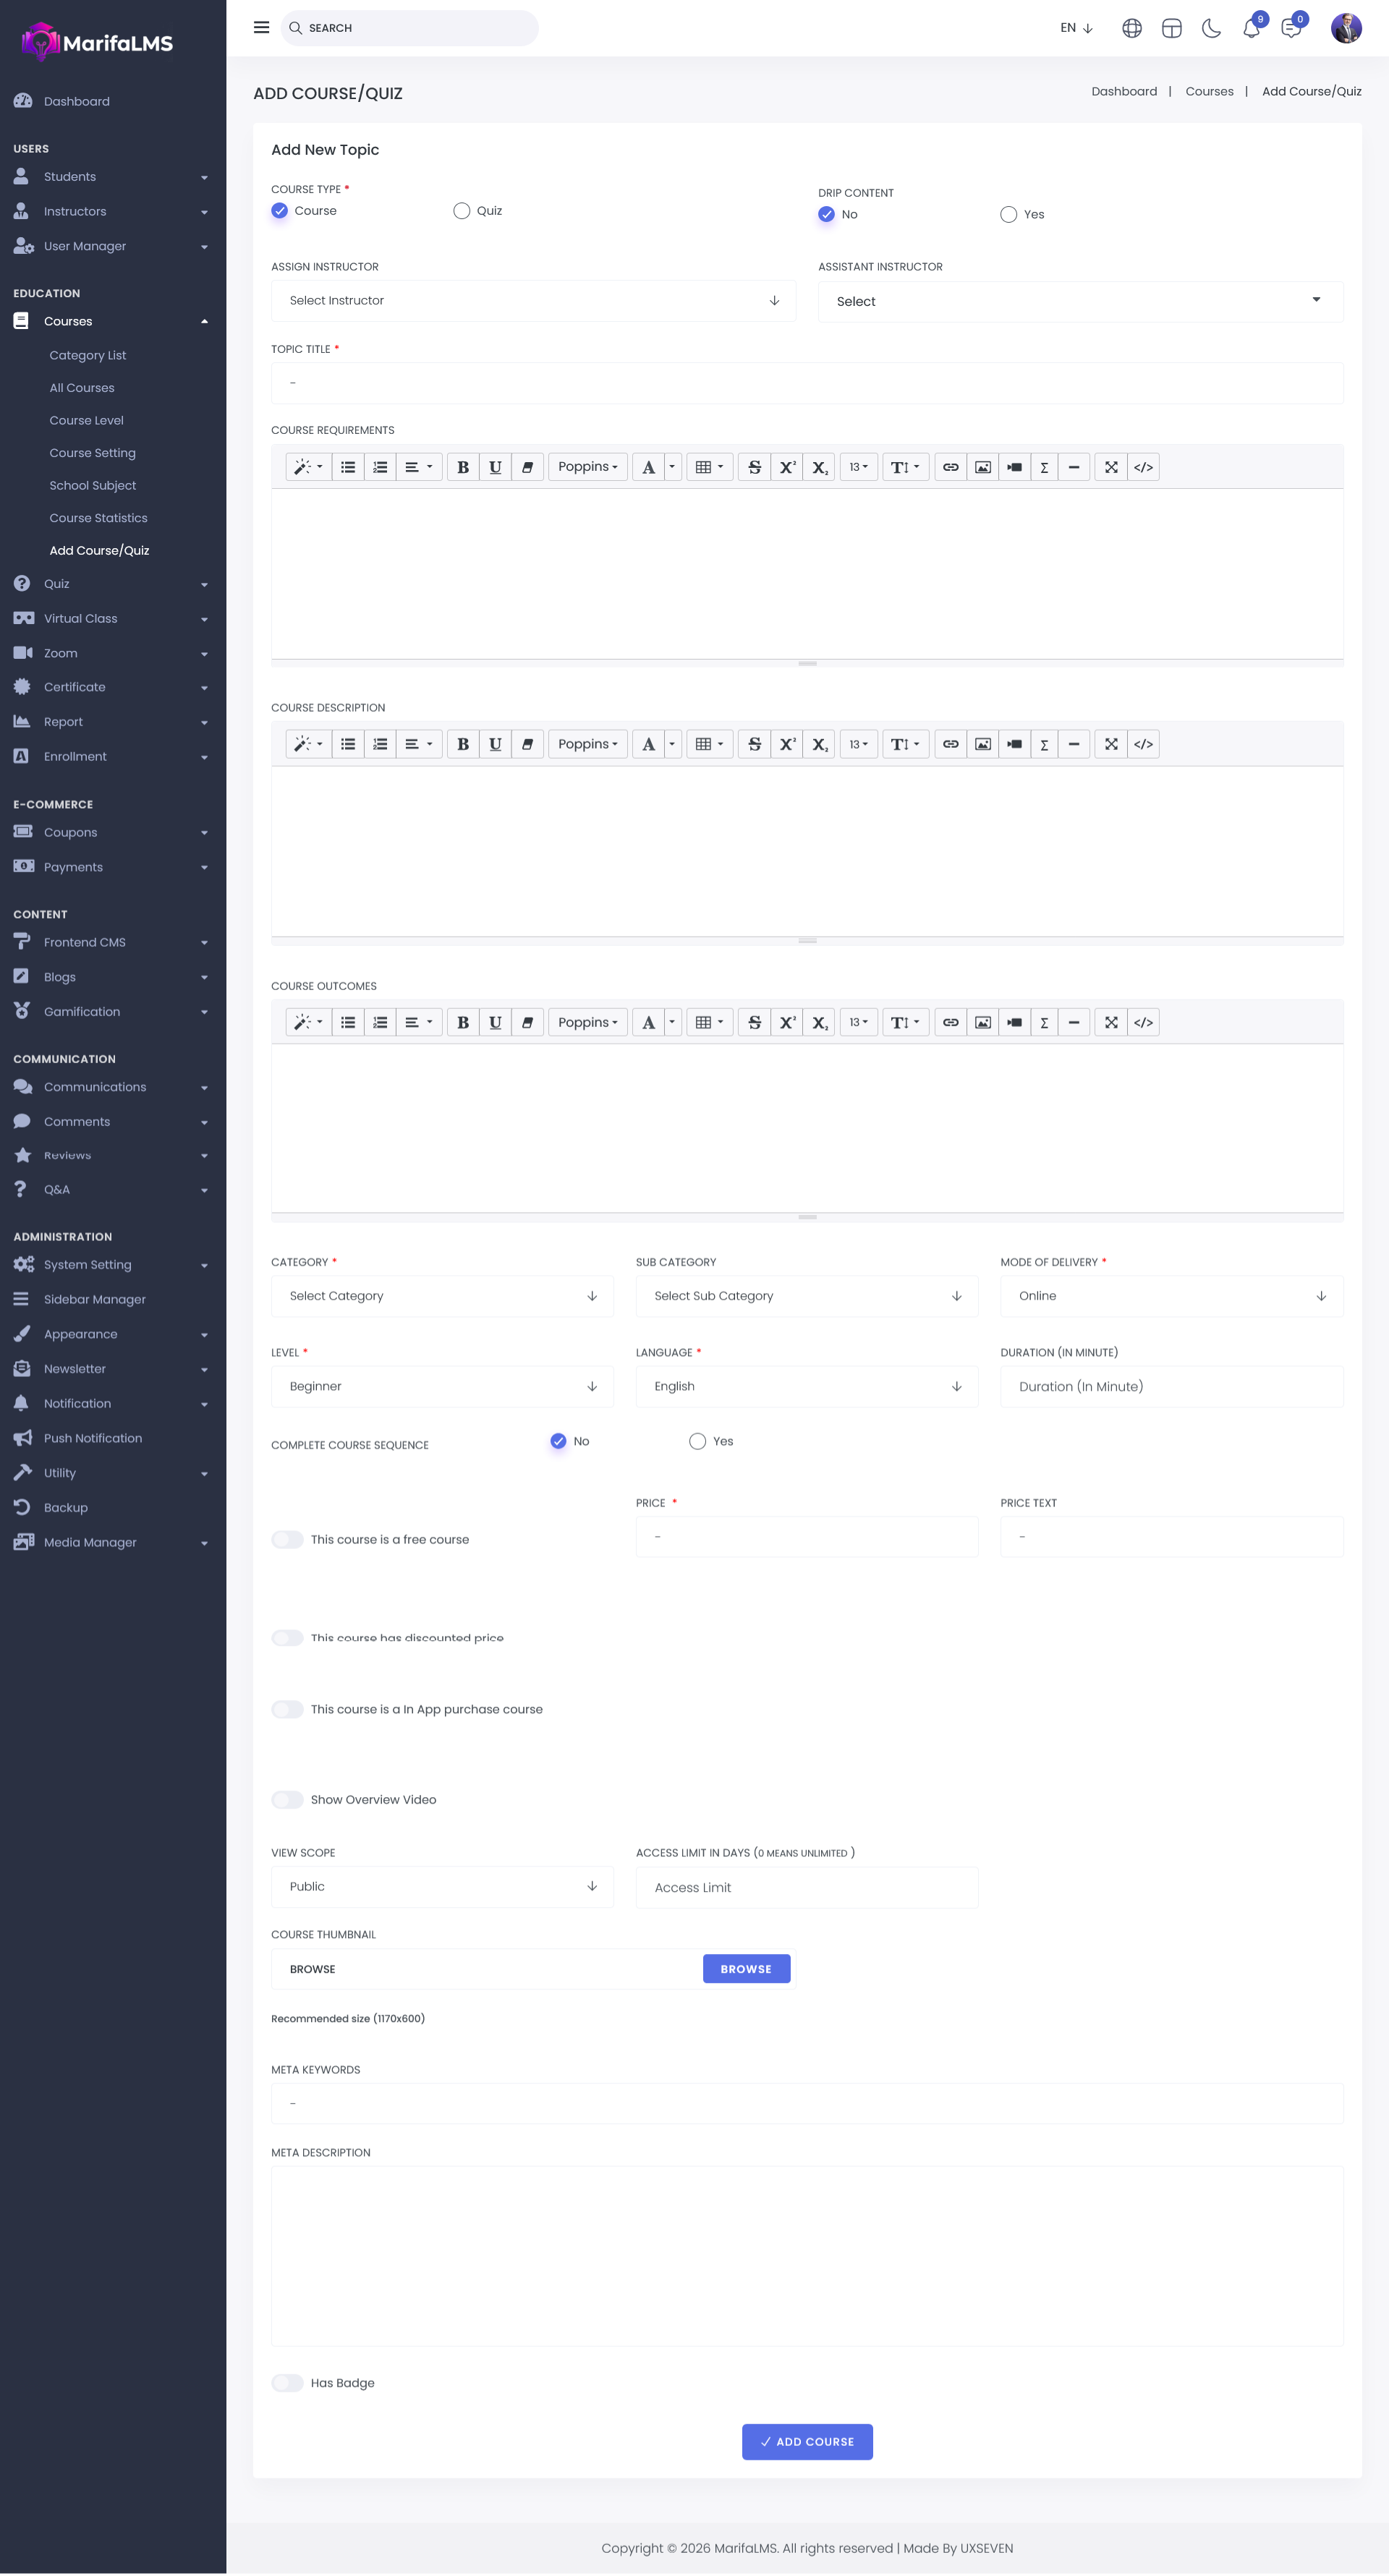The height and width of the screenshot is (2576, 1389).
Task: Turn on Has Badge switch
Action: click(287, 2383)
